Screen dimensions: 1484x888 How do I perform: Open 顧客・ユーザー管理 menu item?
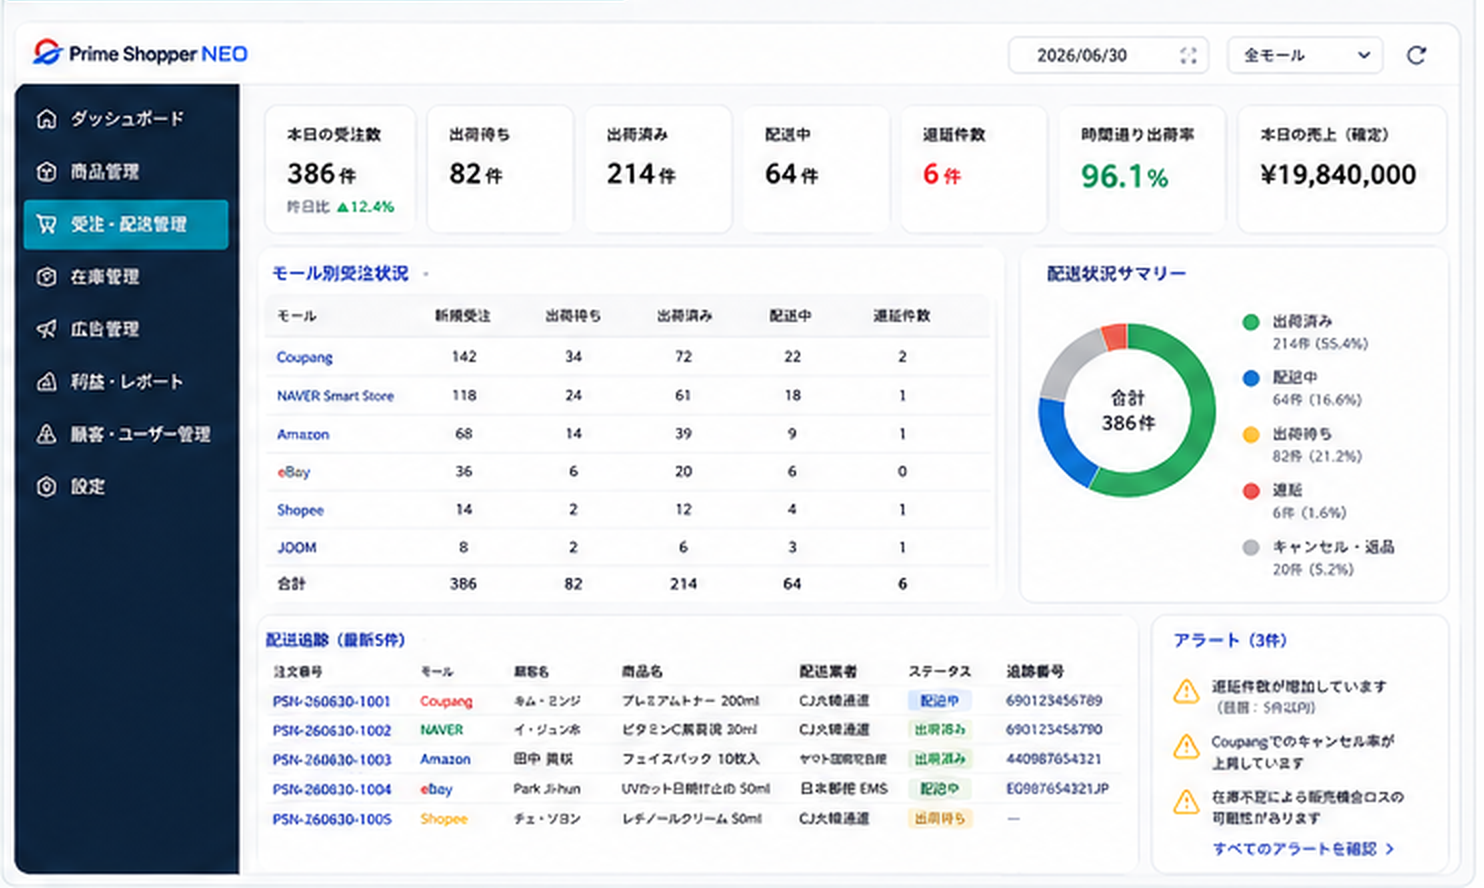[x=126, y=434]
